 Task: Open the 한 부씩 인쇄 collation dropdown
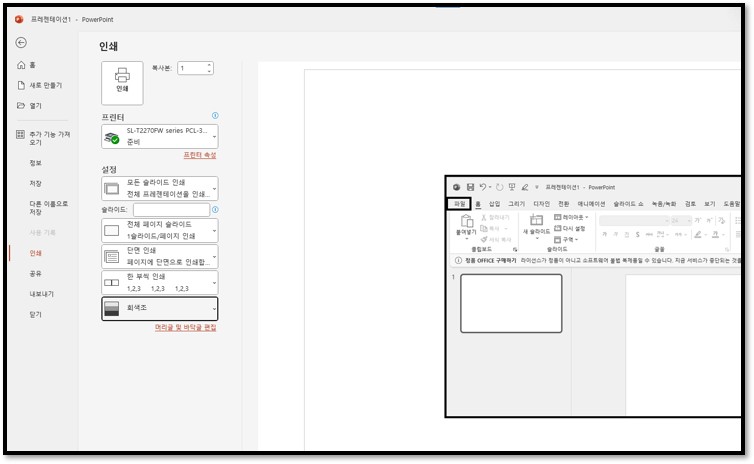click(x=160, y=282)
